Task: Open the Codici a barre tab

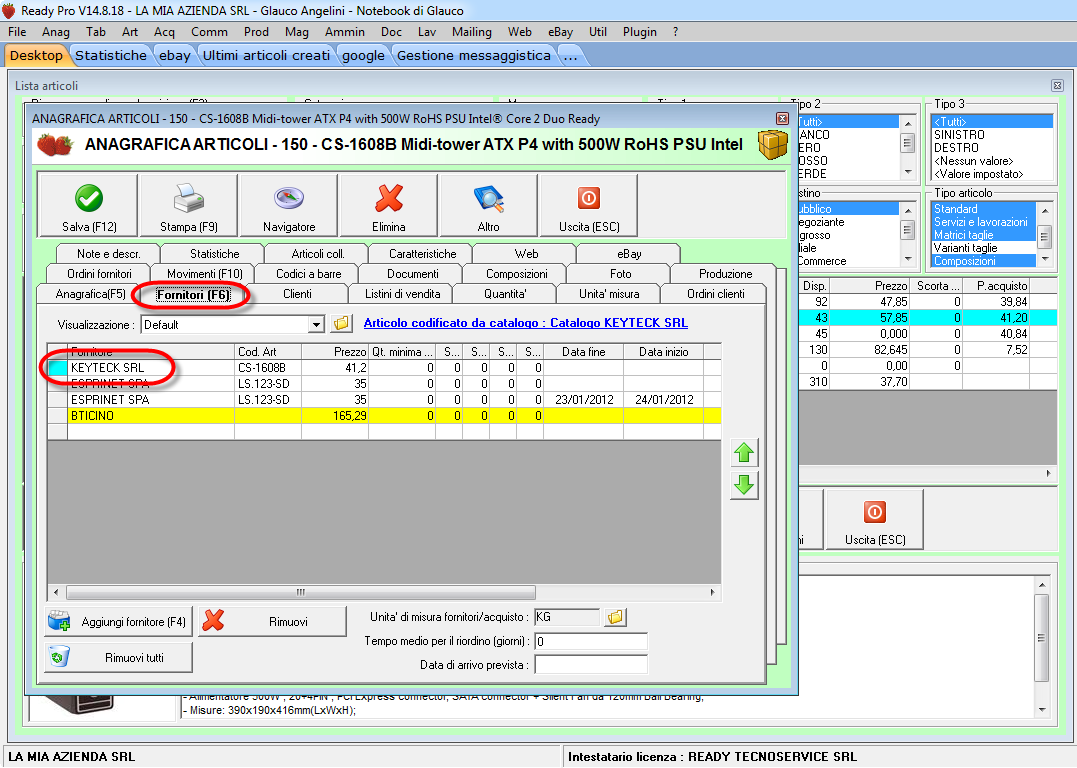Action: pos(308,273)
